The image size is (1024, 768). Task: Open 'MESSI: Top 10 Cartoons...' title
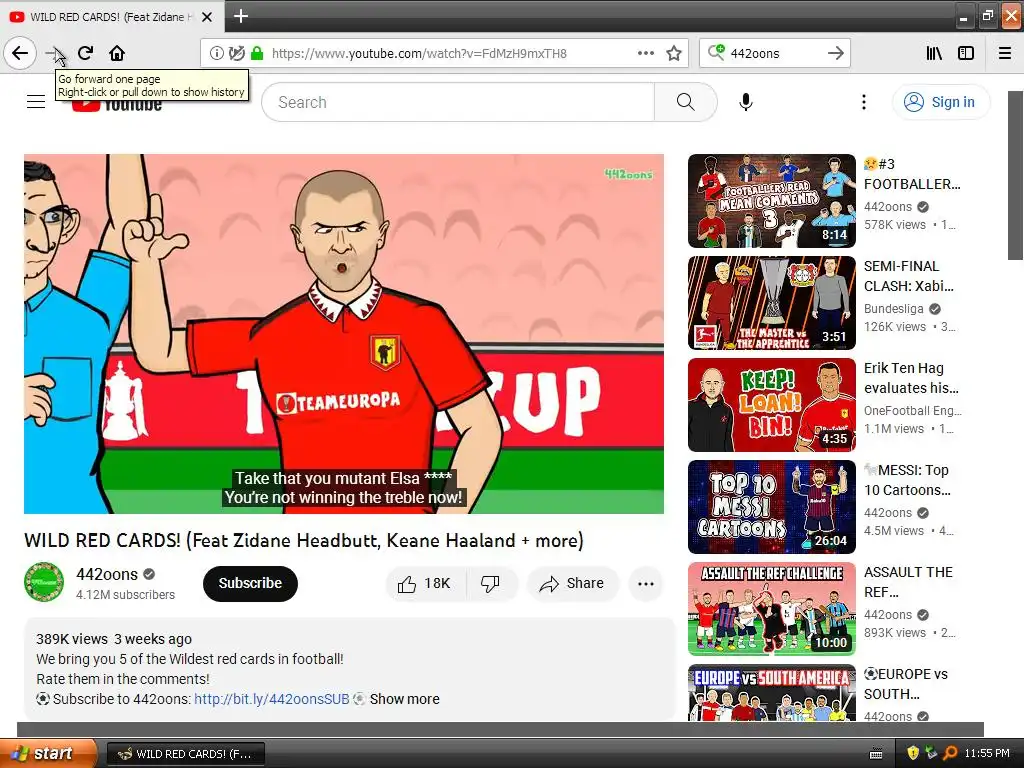pyautogui.click(x=906, y=480)
